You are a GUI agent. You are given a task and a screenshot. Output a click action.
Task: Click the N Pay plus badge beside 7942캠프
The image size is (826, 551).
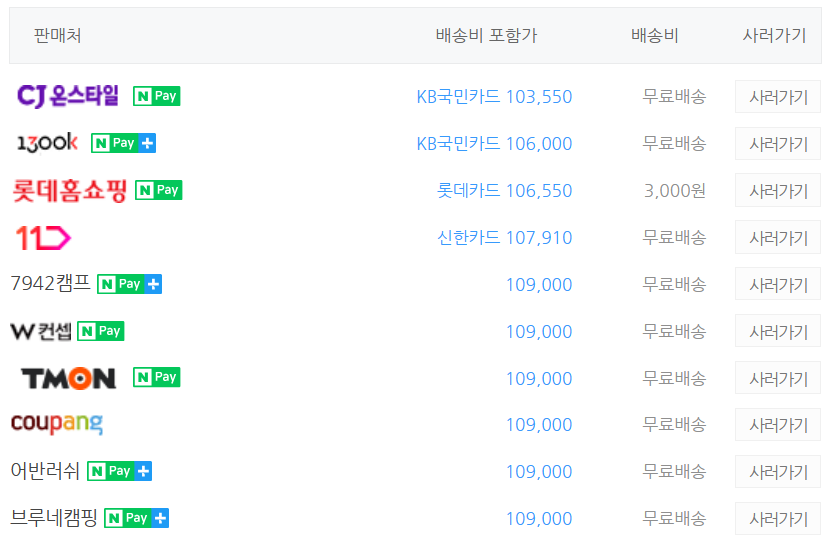click(130, 284)
